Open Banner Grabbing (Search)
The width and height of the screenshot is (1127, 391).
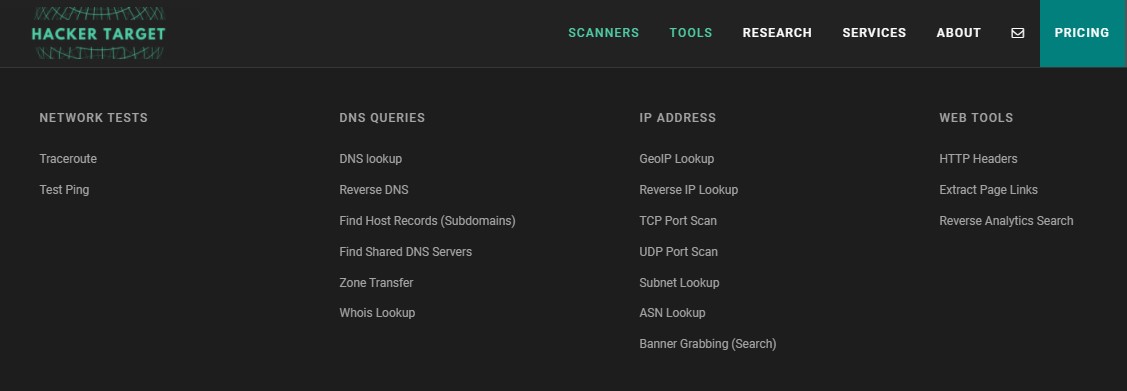pos(707,344)
